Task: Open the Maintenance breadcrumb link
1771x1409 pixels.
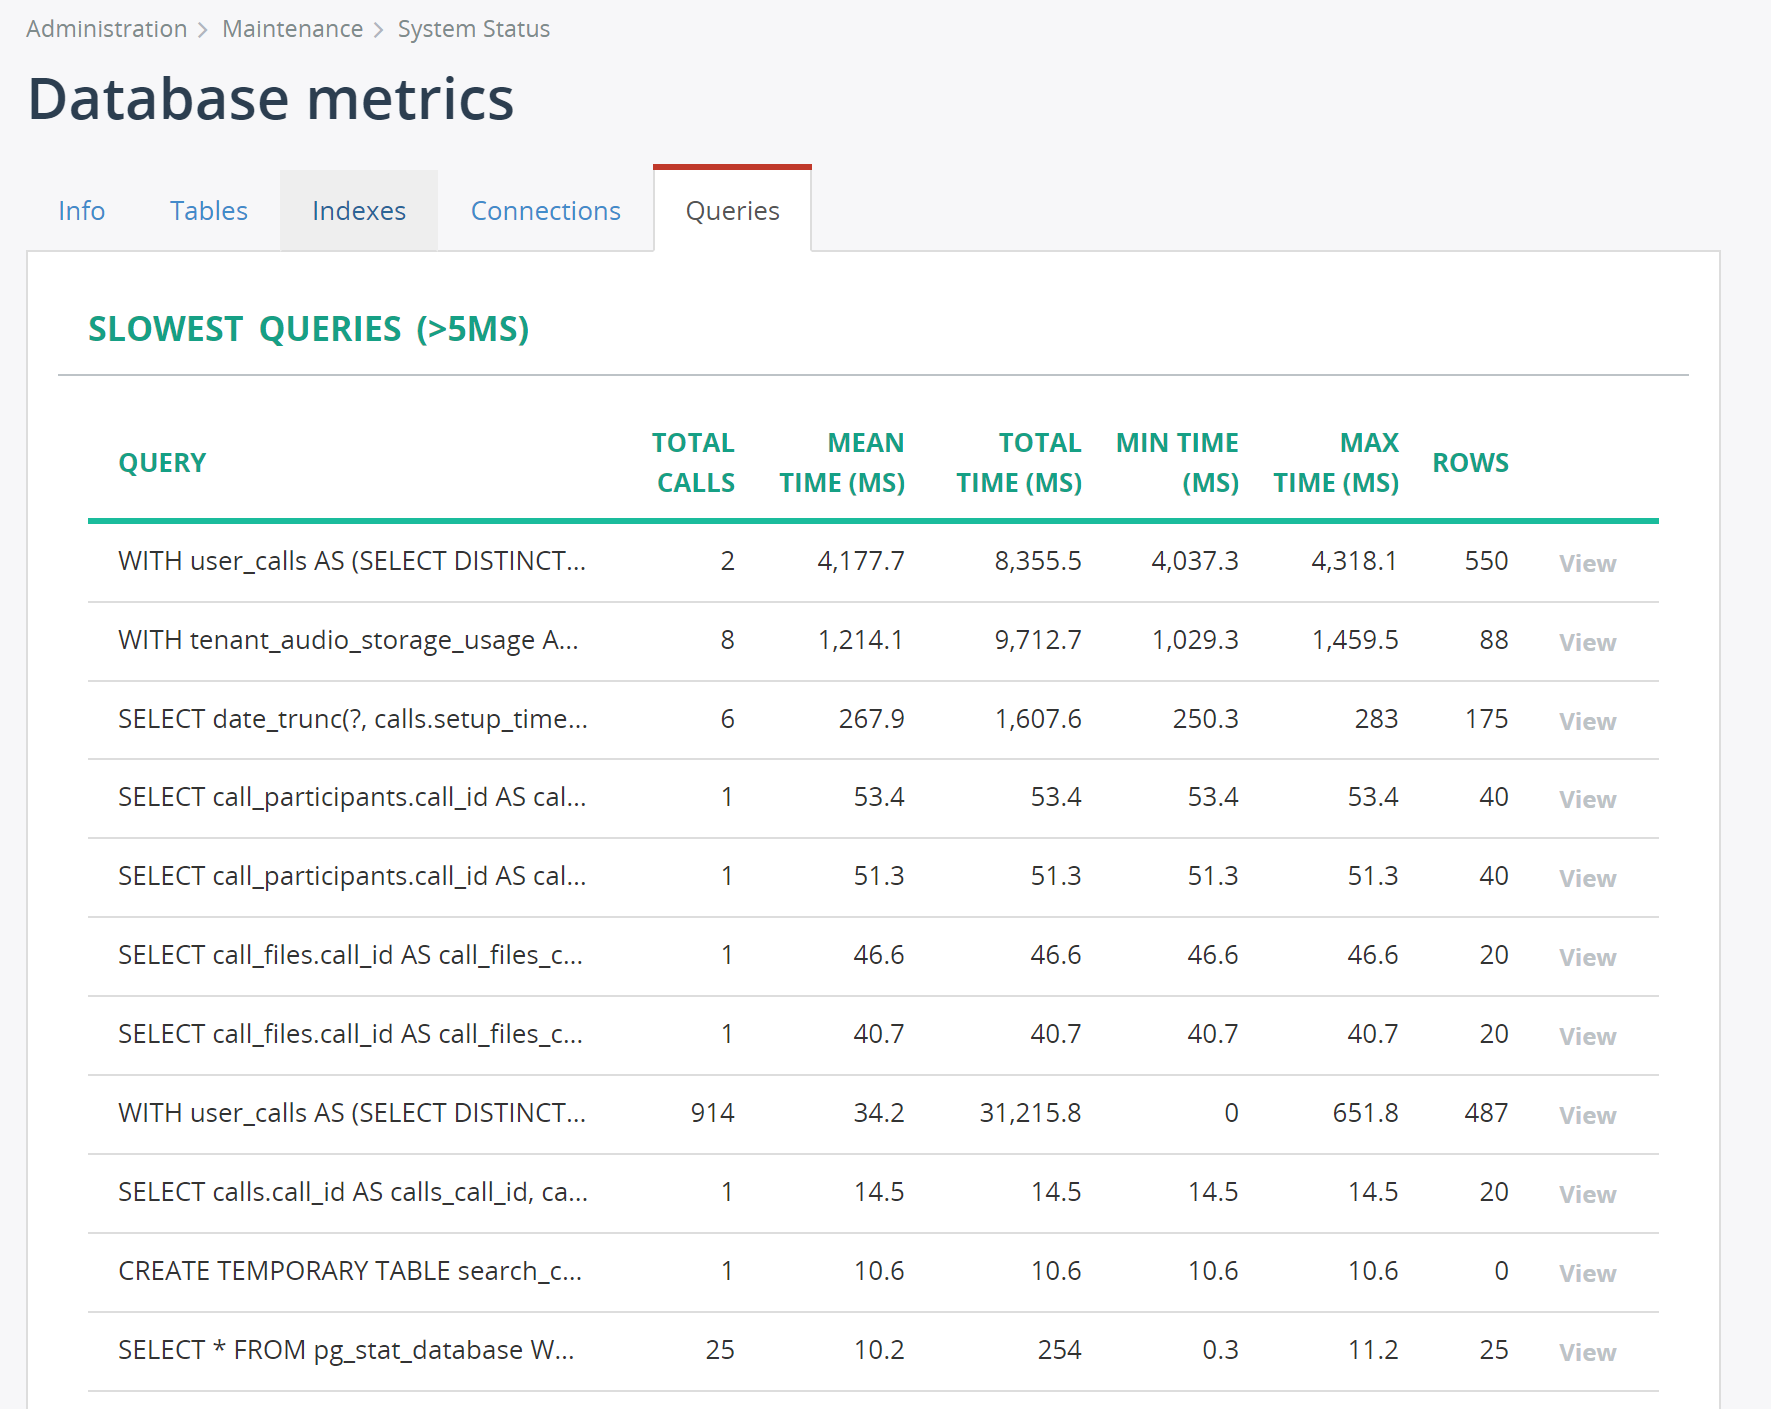Action: (x=293, y=29)
